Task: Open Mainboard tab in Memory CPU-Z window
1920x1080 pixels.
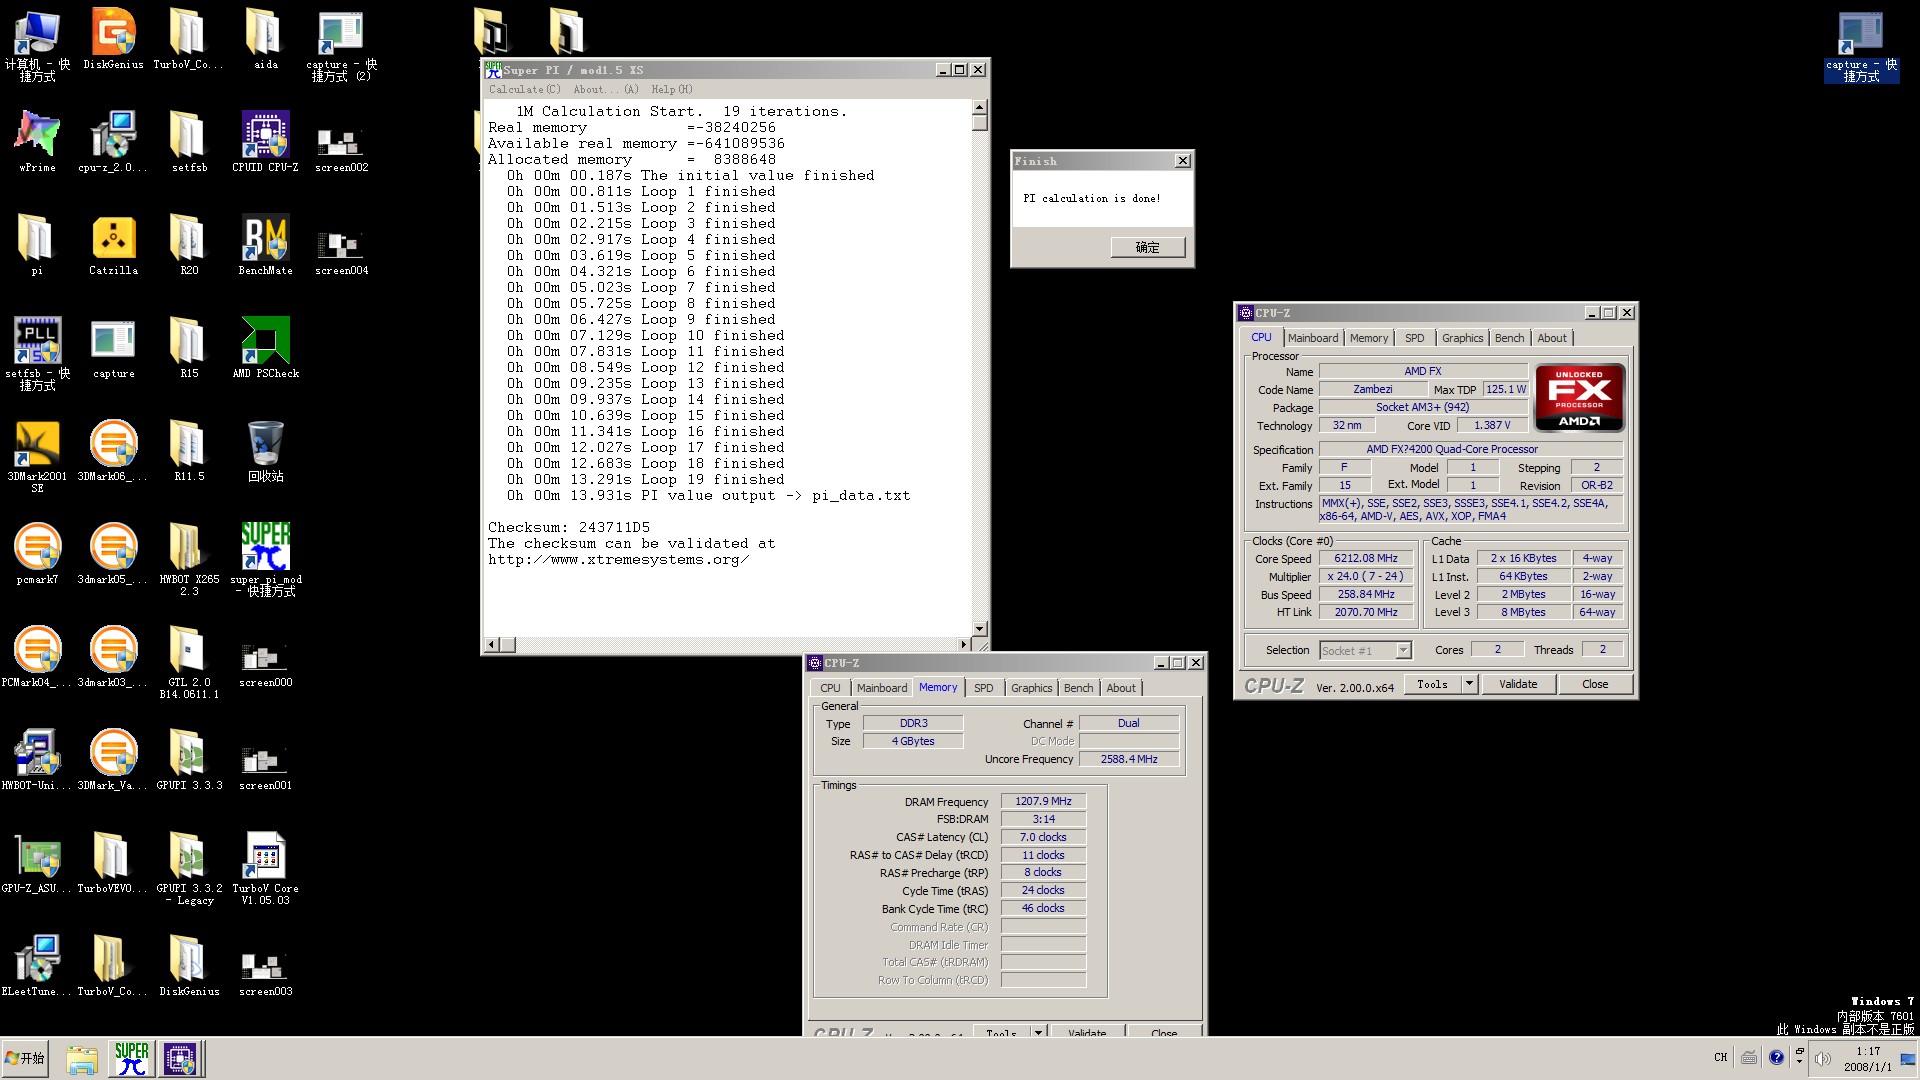Action: pos(881,688)
